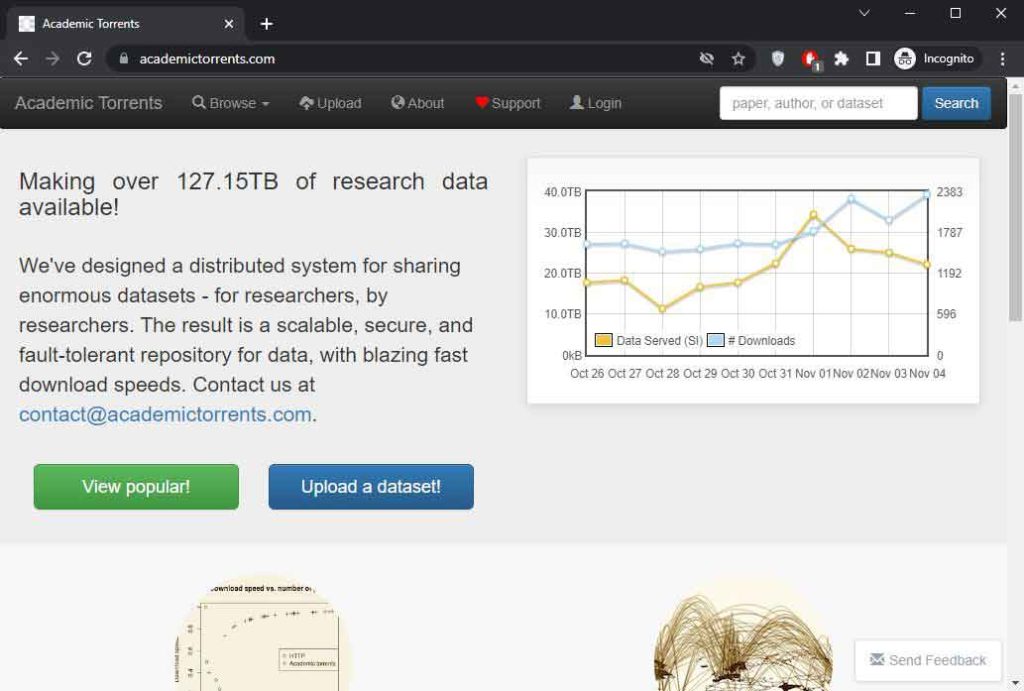The width and height of the screenshot is (1024, 691).
Task: Open the About page from navbar
Action: click(x=418, y=103)
